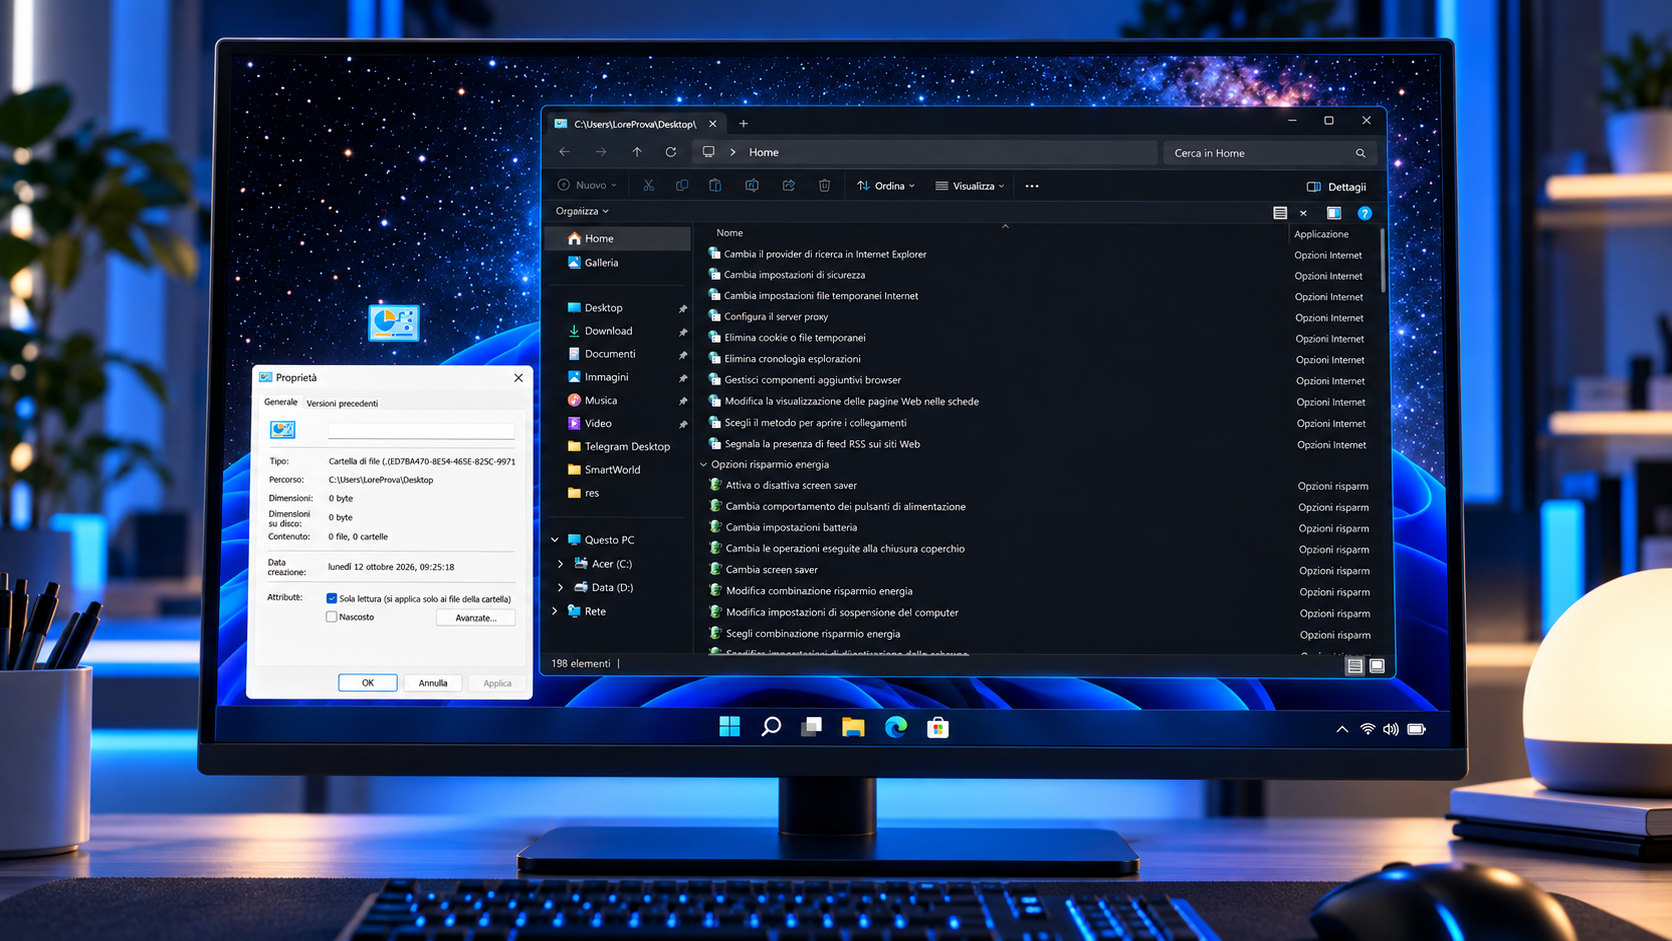Go up one folder level in Explorer
This screenshot has height=941, width=1672.
(x=637, y=152)
